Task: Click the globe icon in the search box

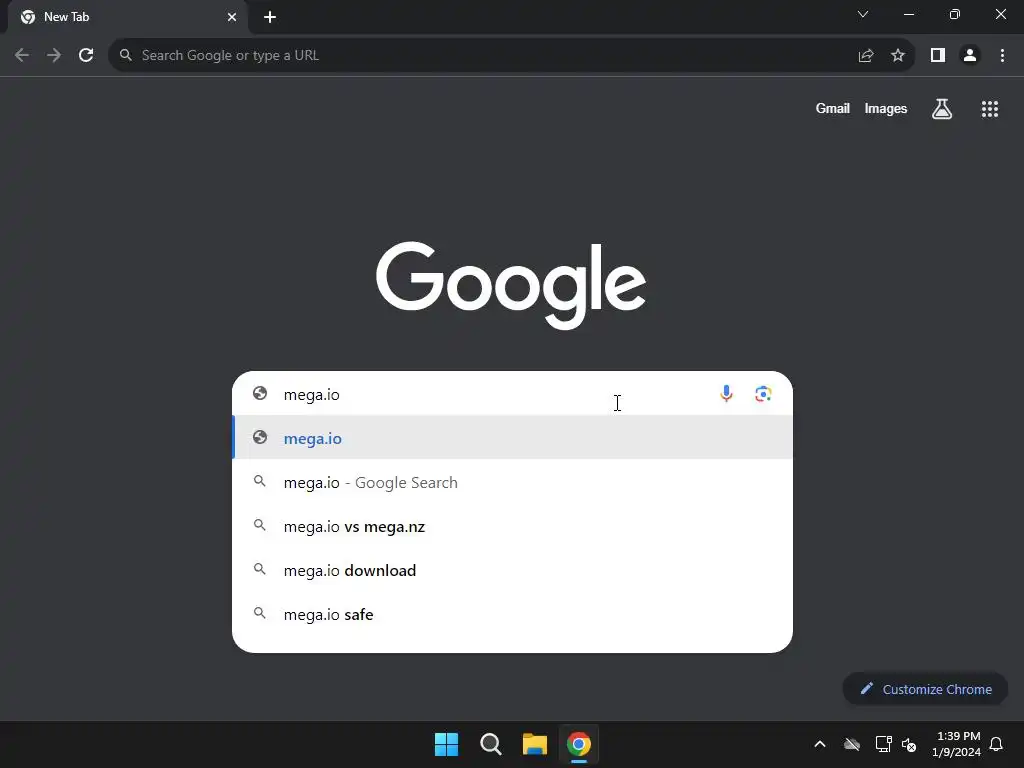Action: pyautogui.click(x=260, y=393)
